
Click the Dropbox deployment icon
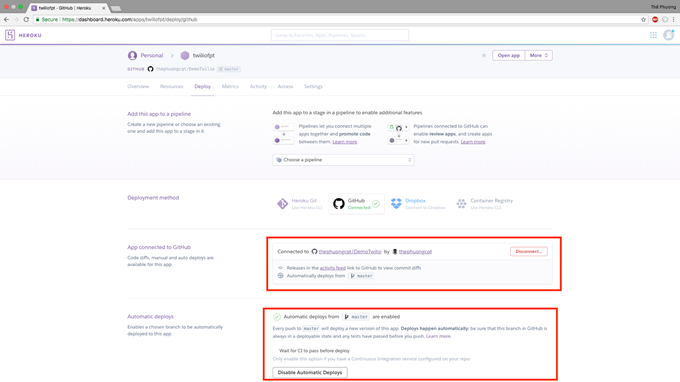click(x=396, y=203)
